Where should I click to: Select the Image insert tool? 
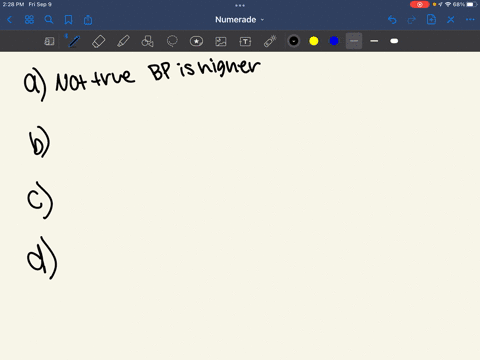(x=221, y=41)
